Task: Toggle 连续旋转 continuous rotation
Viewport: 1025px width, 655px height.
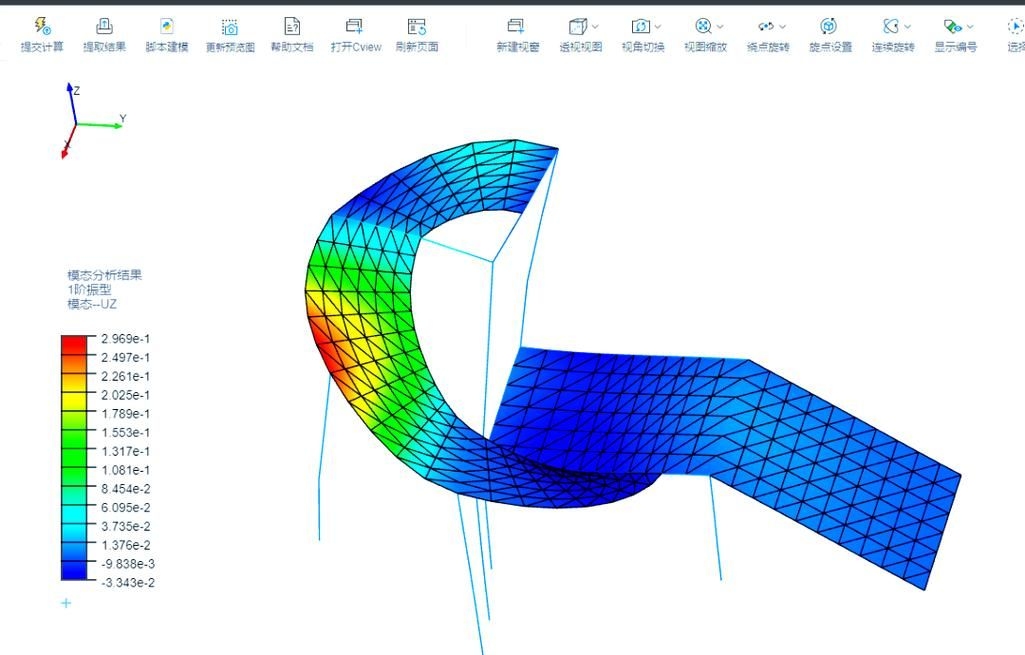Action: [890, 27]
